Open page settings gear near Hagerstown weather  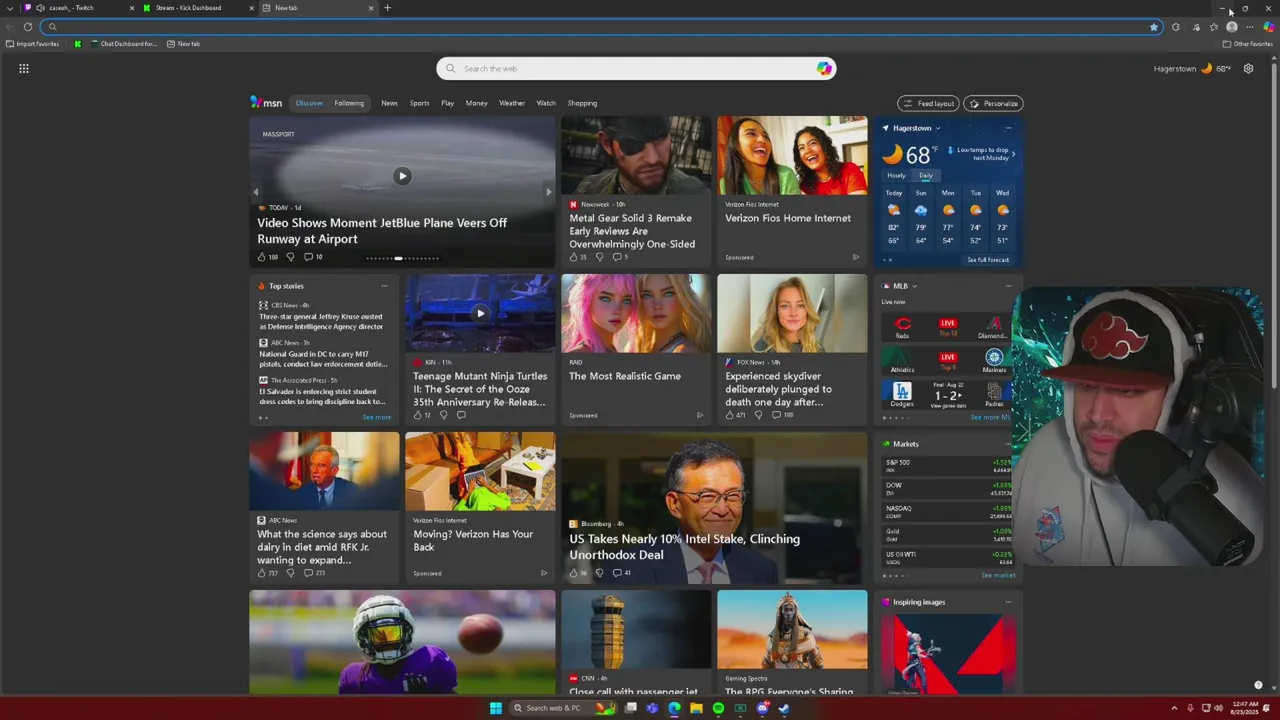pyautogui.click(x=1248, y=69)
